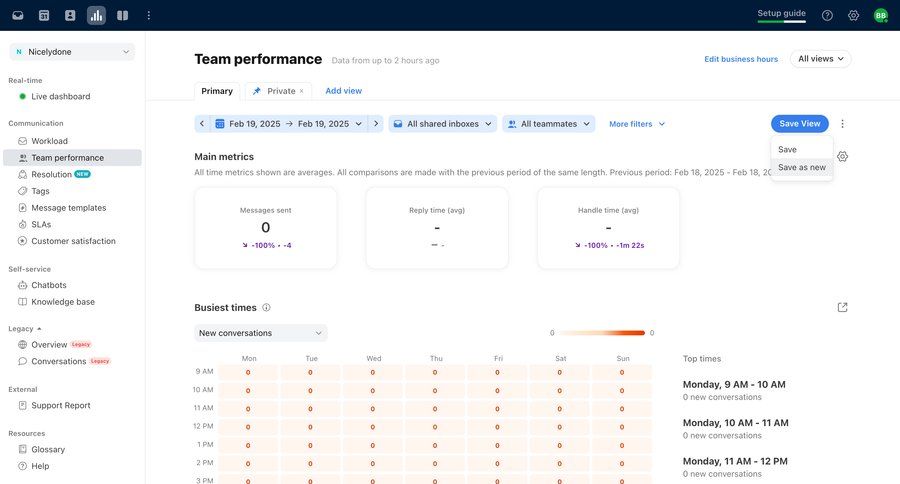Click the Edit business hours link
Image resolution: width=900 pixels, height=484 pixels.
pyautogui.click(x=741, y=59)
